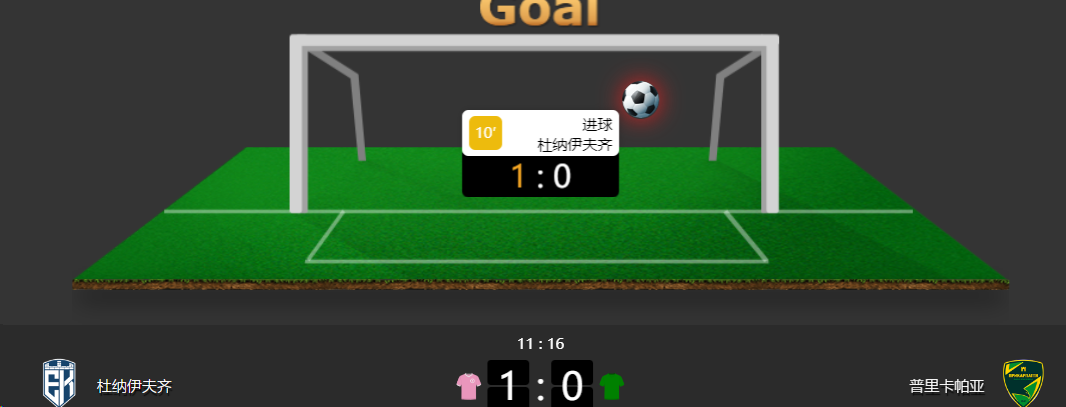The width and height of the screenshot is (1066, 407).
Task: Select the 杜纳伊夫齐 team name at bottom left
Action: coord(135,387)
